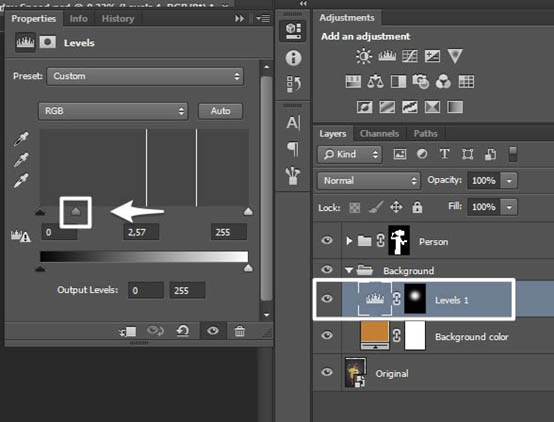Switch to the Channels tab
The width and height of the screenshot is (554, 422).
379,134
